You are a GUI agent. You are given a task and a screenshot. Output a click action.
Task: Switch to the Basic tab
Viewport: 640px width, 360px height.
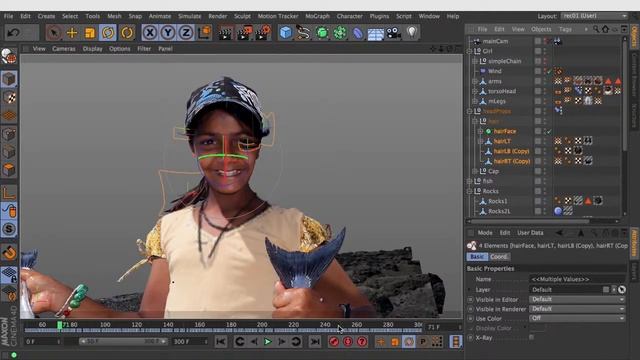click(x=477, y=257)
